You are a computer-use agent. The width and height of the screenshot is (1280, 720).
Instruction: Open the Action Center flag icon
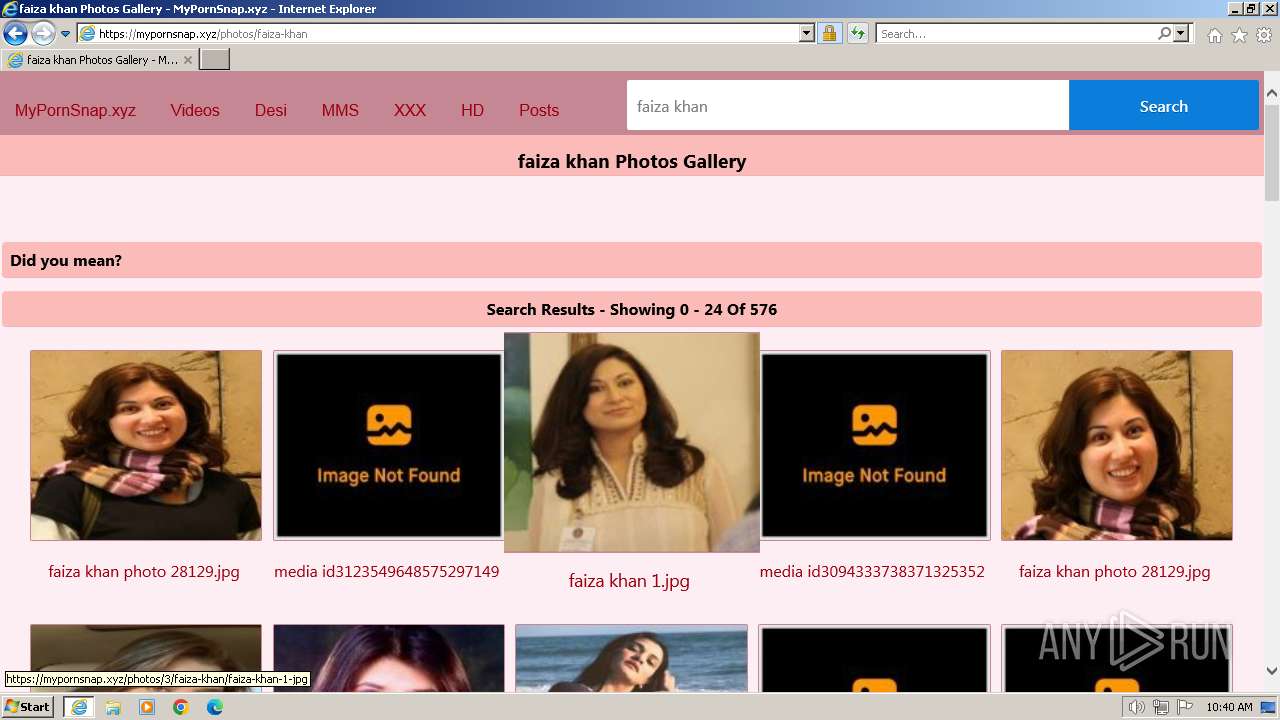pos(1184,707)
